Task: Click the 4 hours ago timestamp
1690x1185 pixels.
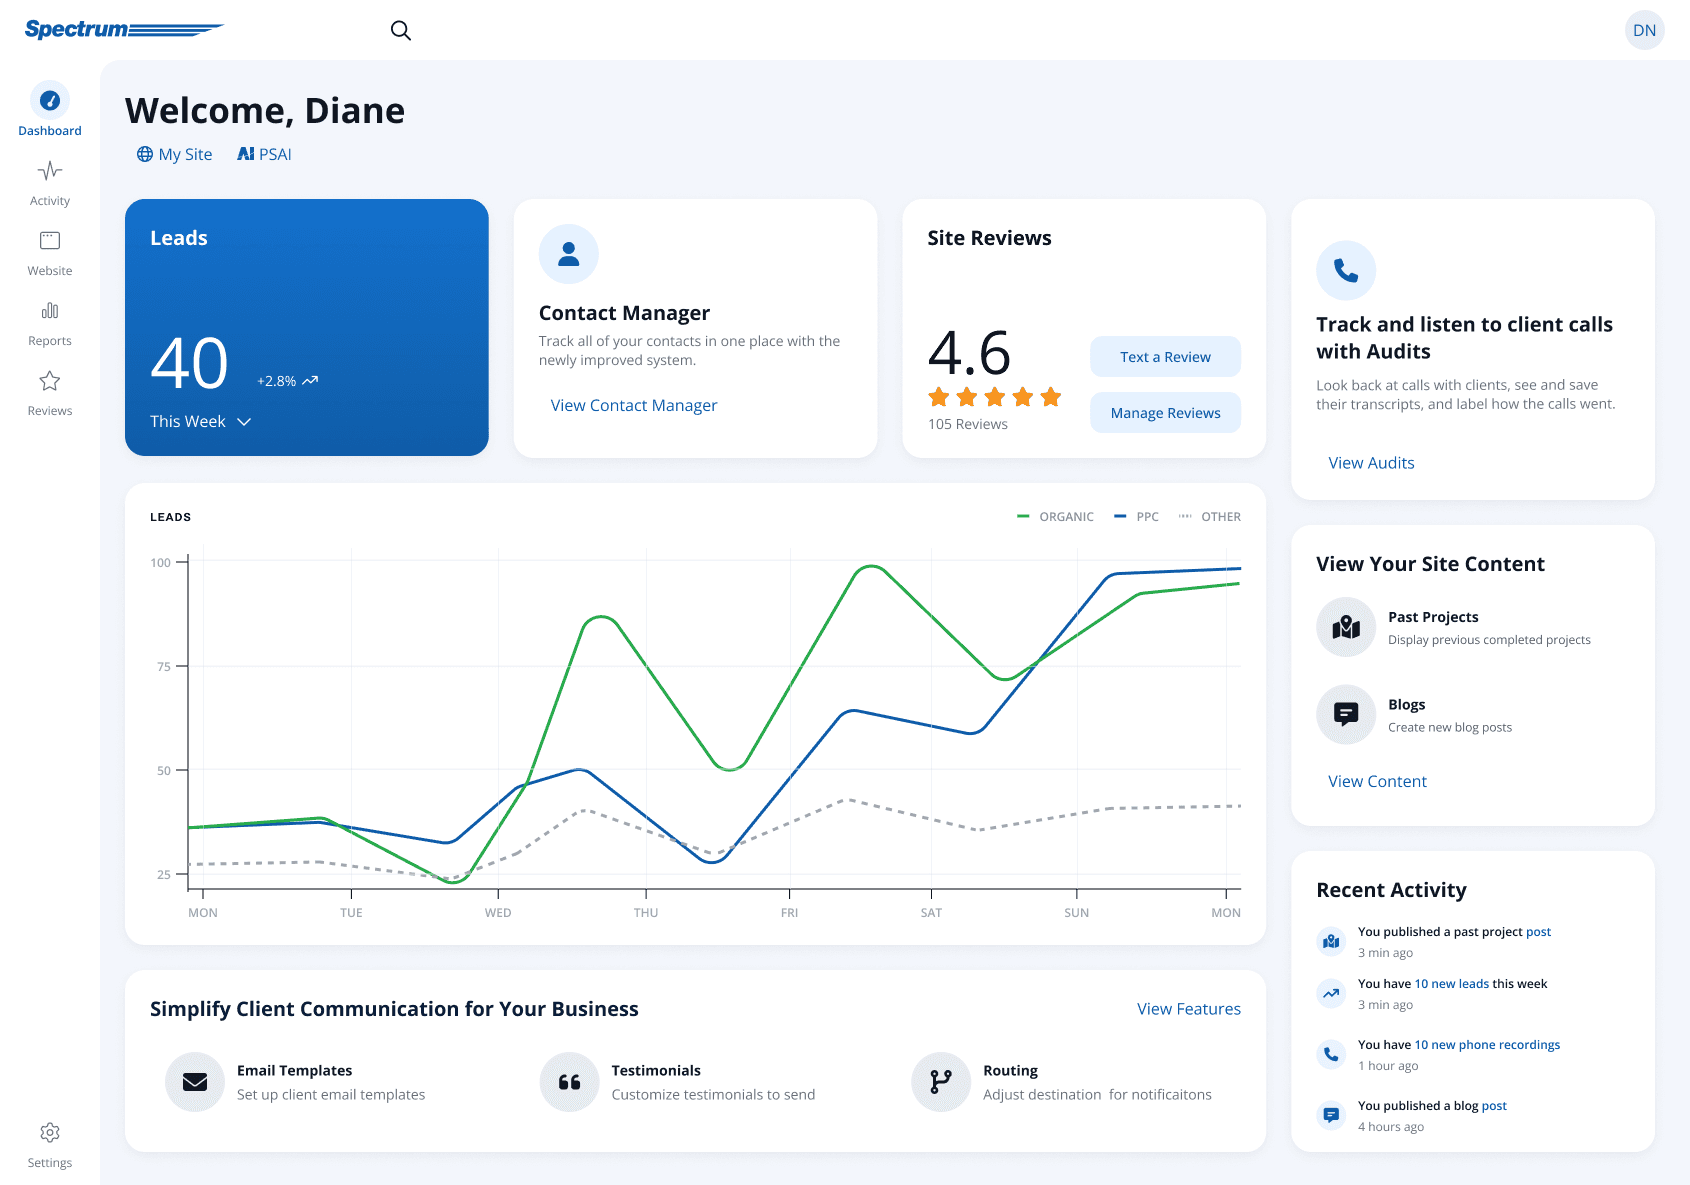Action: 1391,1127
